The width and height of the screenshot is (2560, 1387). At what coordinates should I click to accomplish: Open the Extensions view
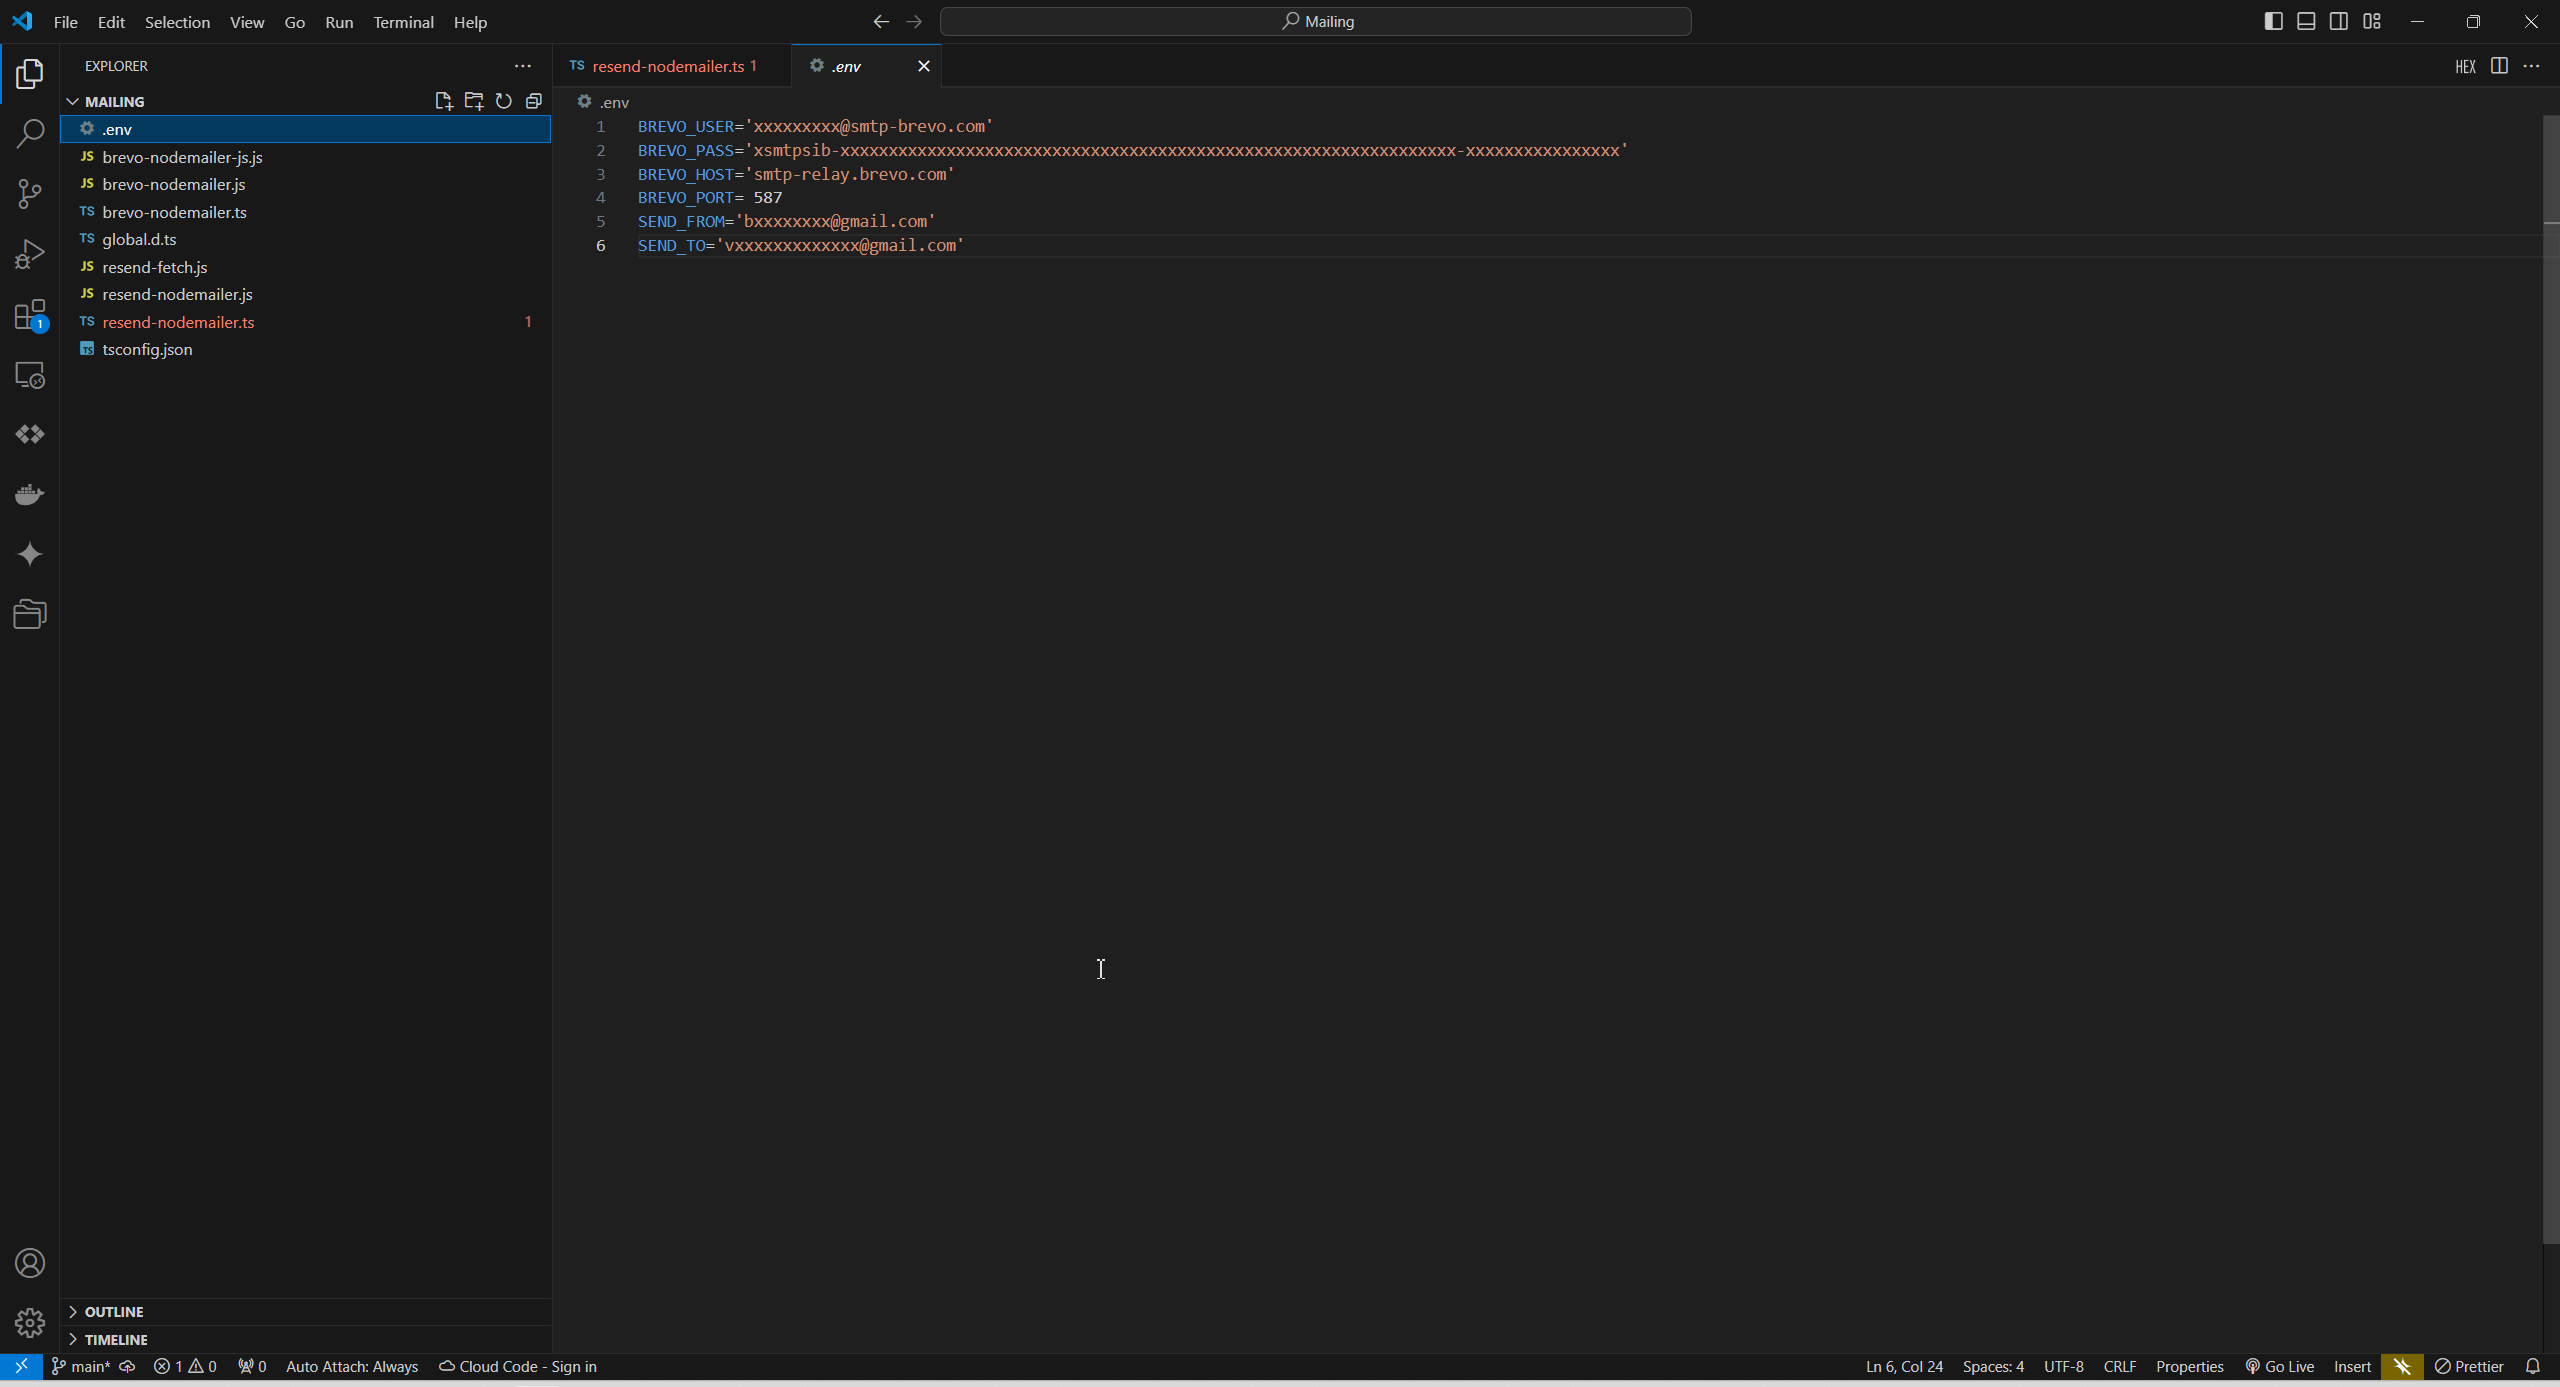(x=30, y=315)
